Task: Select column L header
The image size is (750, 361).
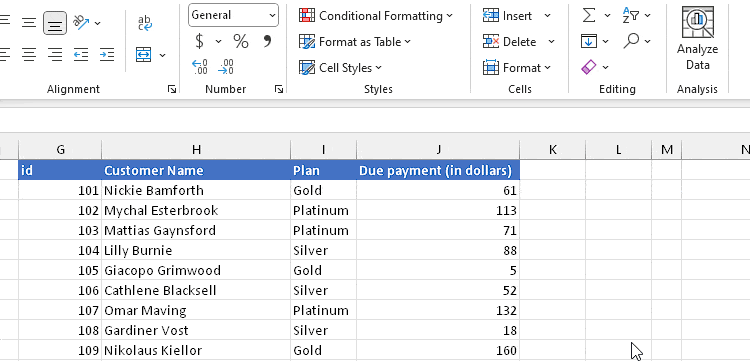Action: coord(618,150)
